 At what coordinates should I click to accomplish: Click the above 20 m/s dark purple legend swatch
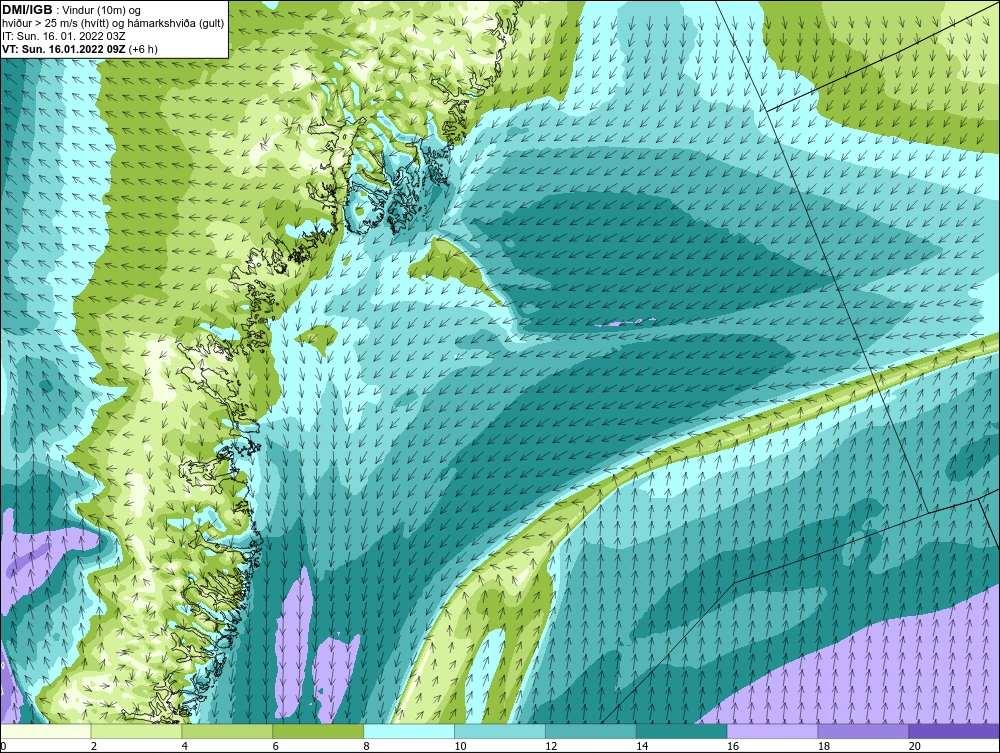(x=954, y=731)
